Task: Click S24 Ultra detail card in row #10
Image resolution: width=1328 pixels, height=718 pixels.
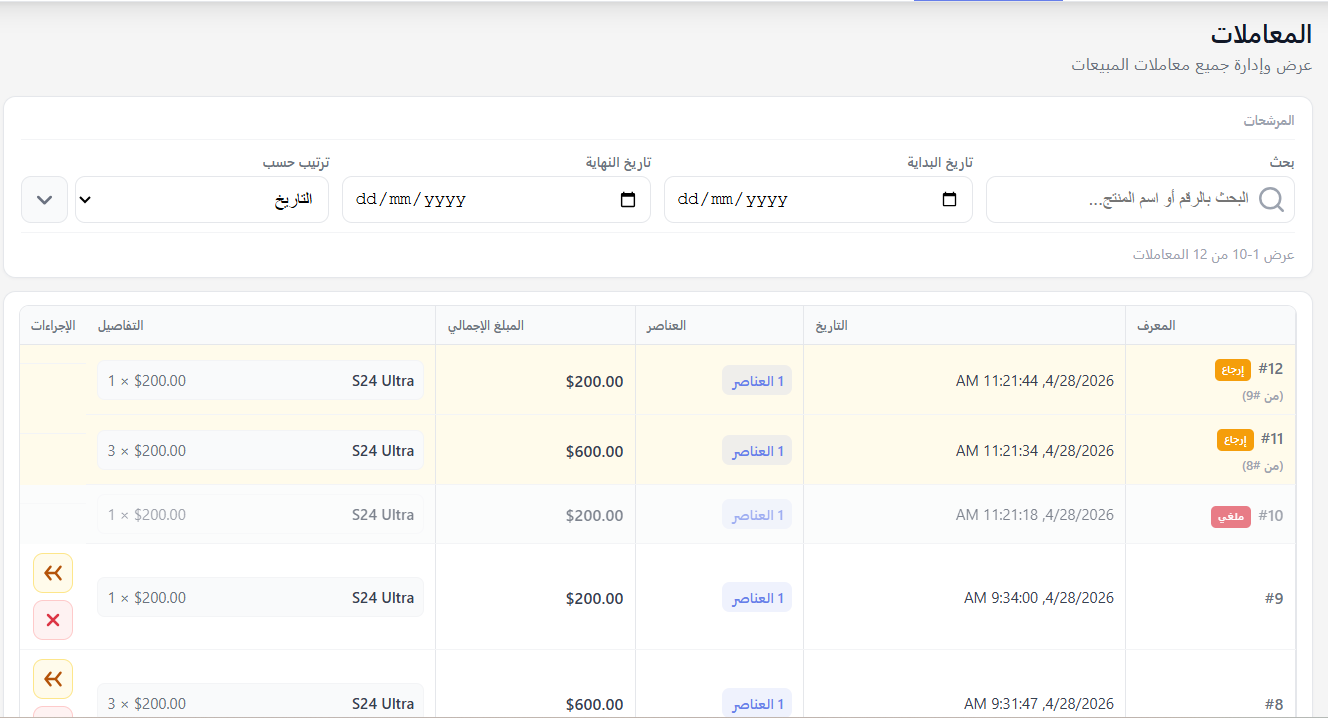Action: (260, 514)
